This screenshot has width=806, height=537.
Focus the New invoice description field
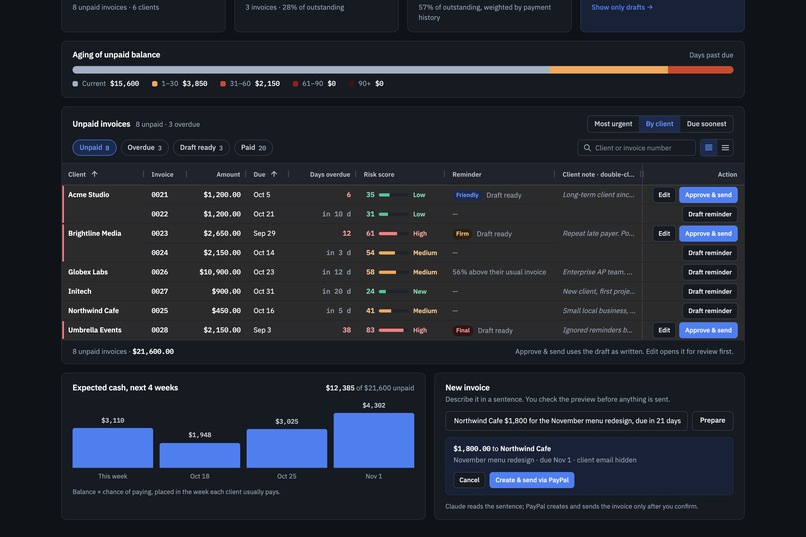(566, 421)
